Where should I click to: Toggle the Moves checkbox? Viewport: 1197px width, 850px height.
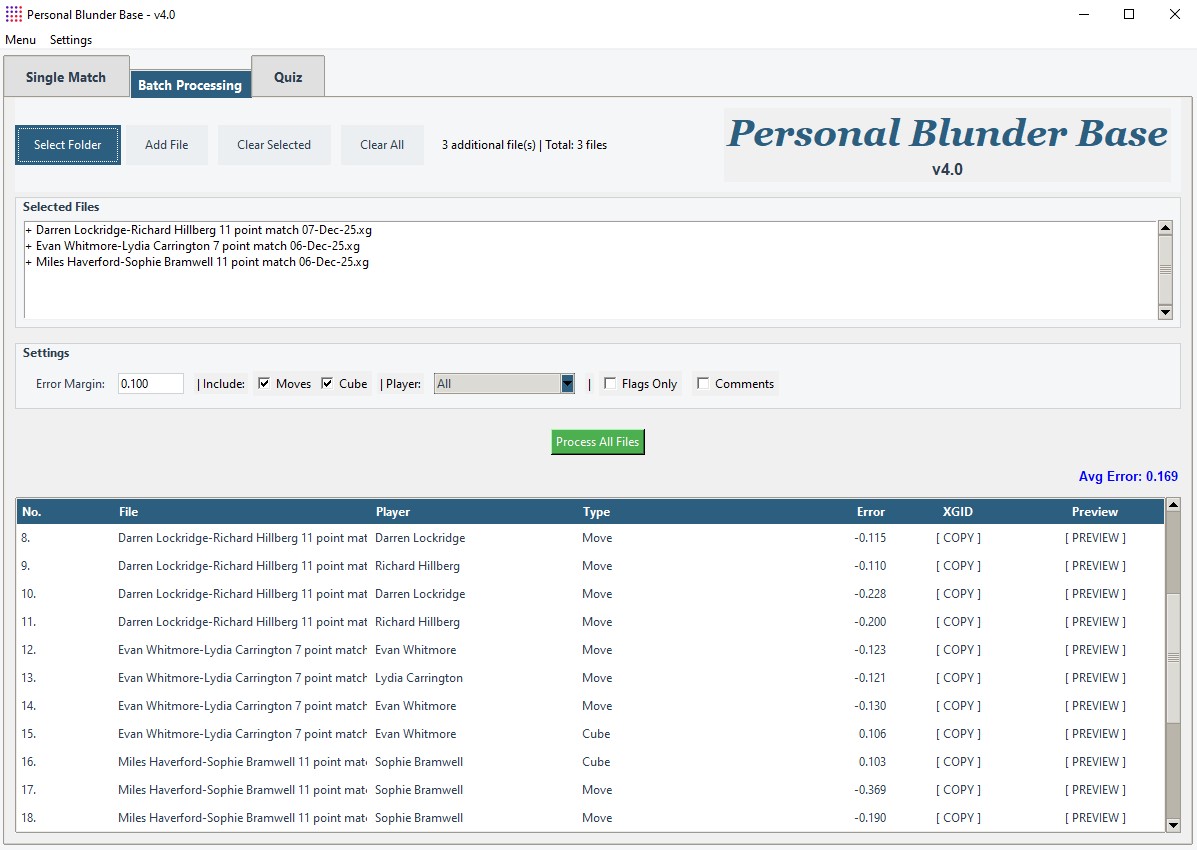point(265,384)
